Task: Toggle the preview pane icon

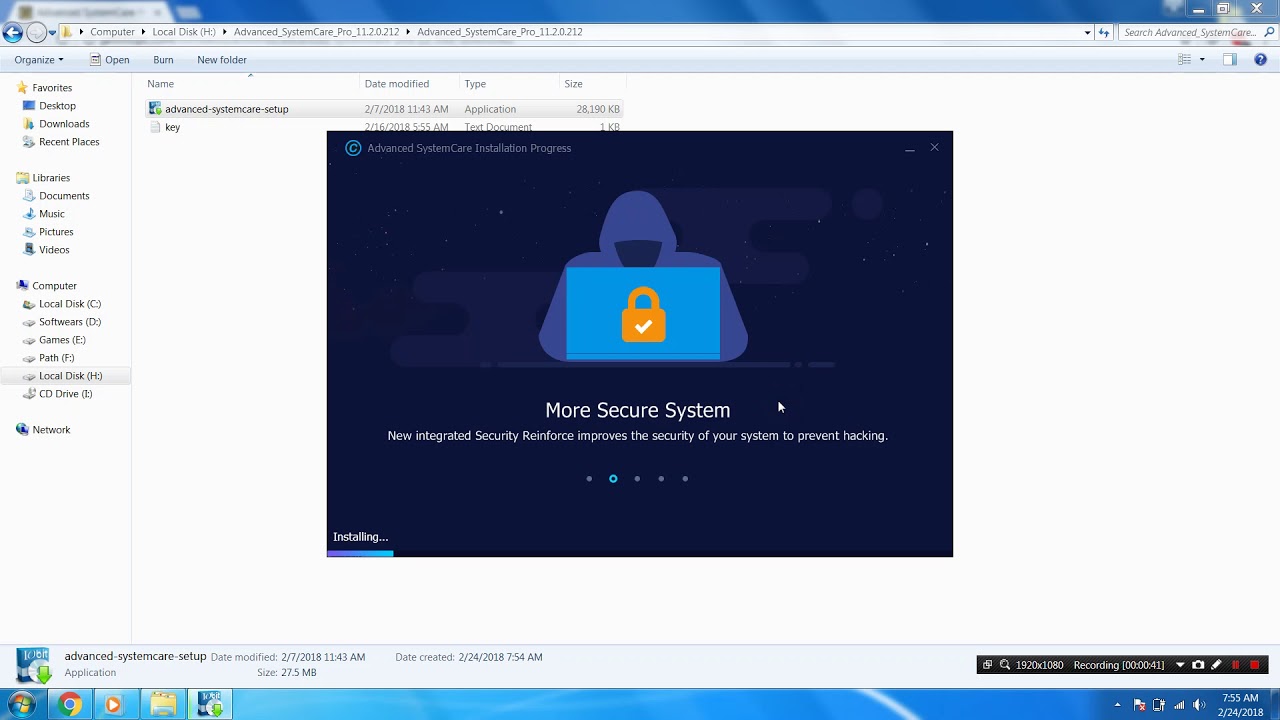Action: tap(1230, 60)
